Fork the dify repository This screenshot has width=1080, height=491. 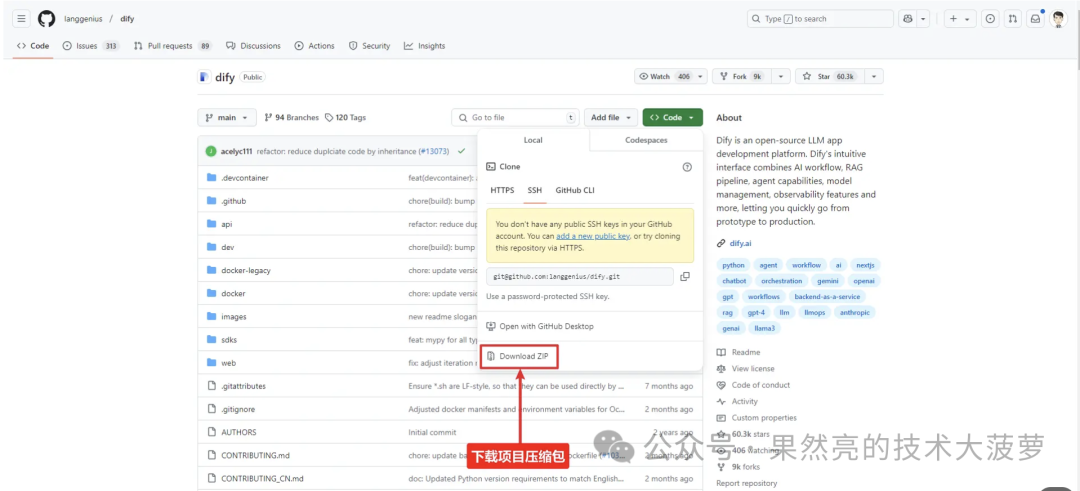pyautogui.click(x=742, y=76)
